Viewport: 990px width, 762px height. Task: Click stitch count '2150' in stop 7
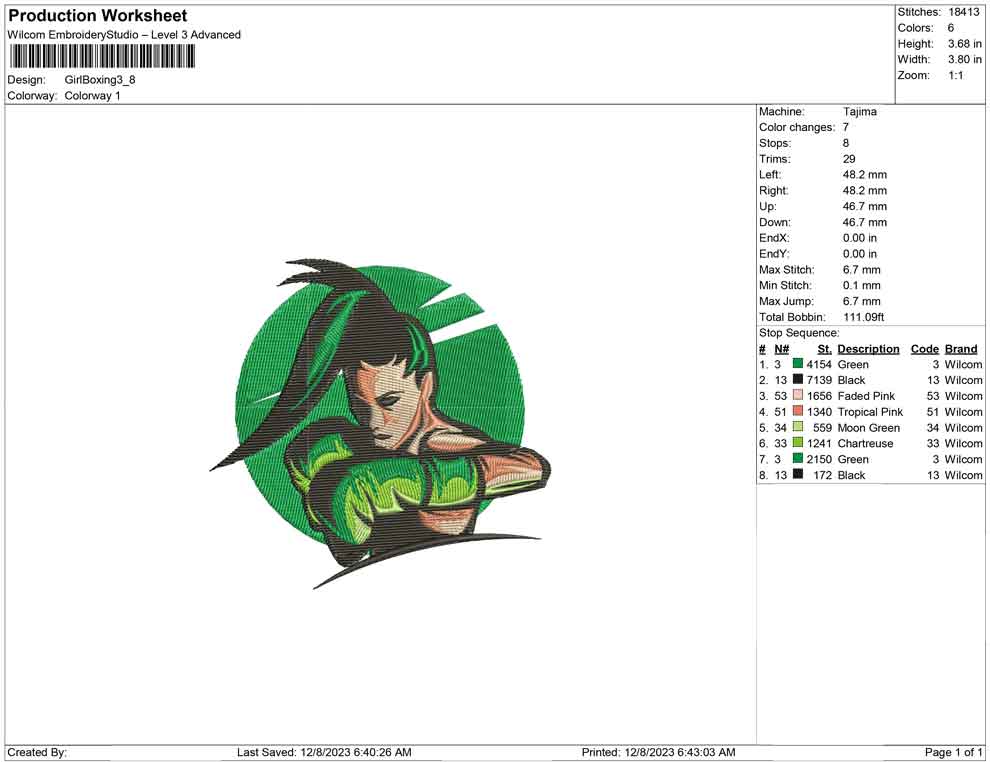tap(819, 459)
